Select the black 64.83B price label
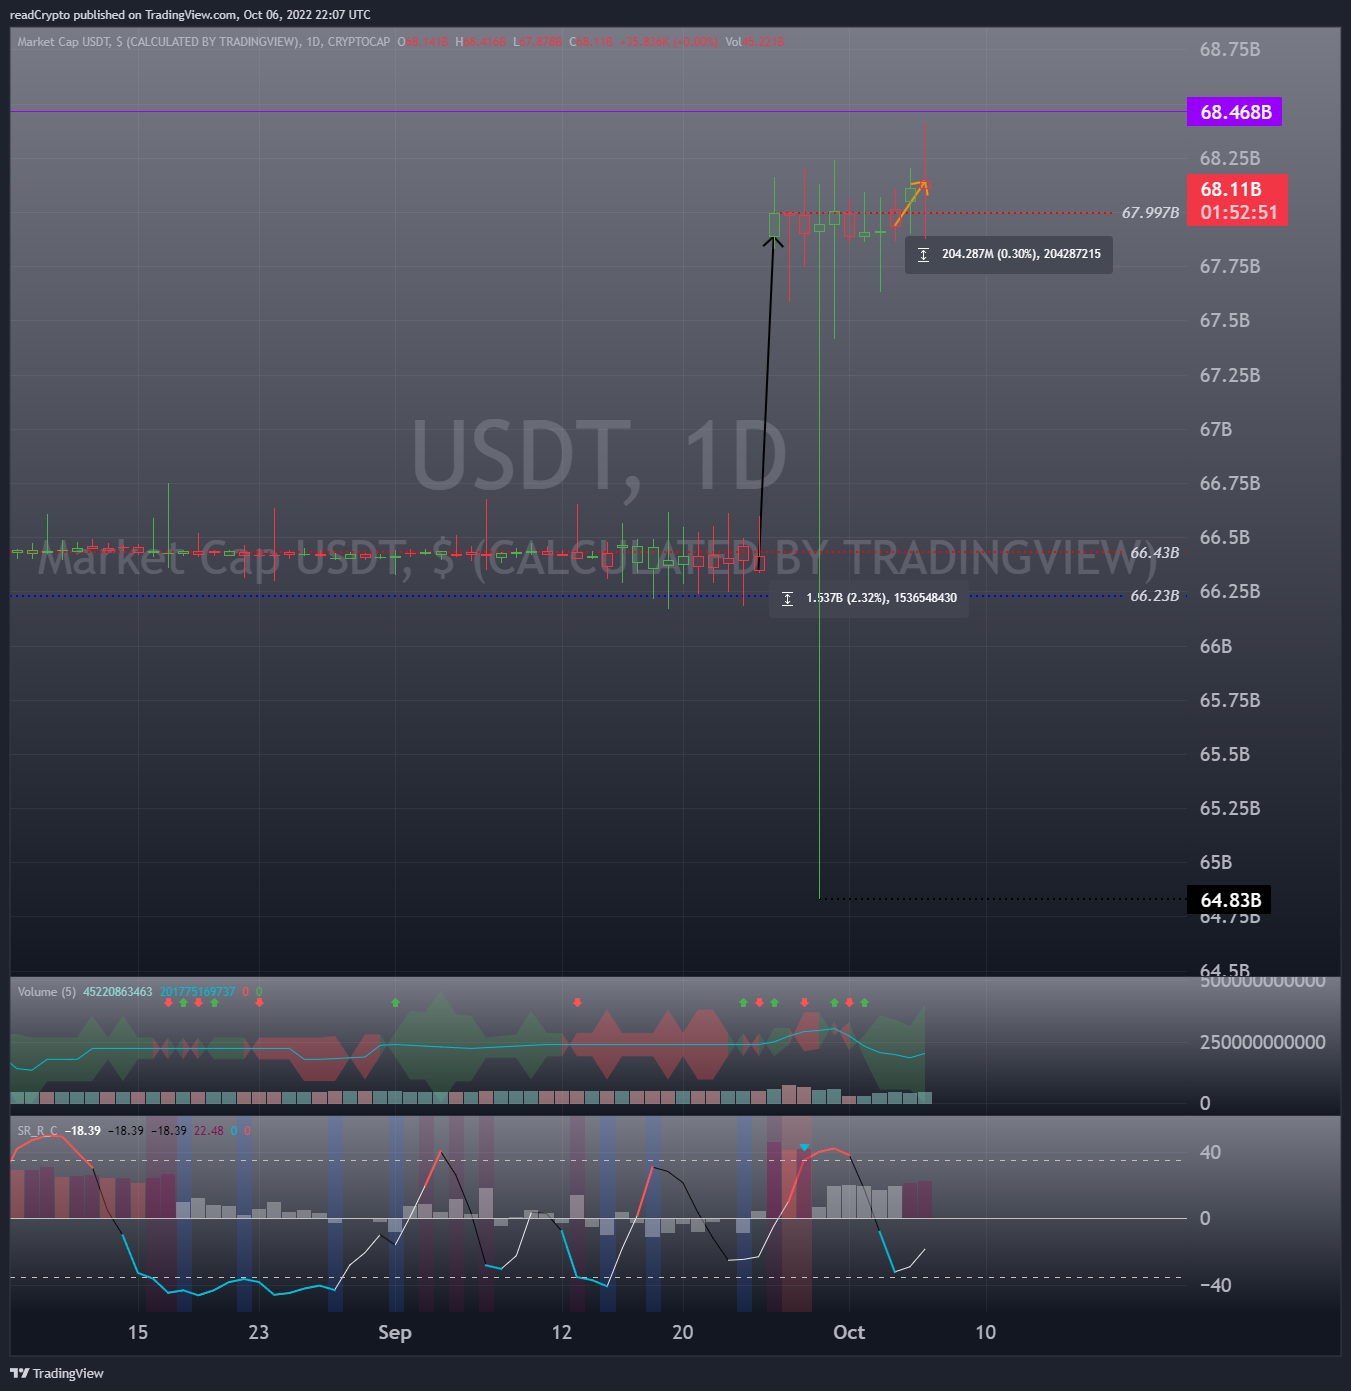The width and height of the screenshot is (1351, 1391). [x=1230, y=900]
